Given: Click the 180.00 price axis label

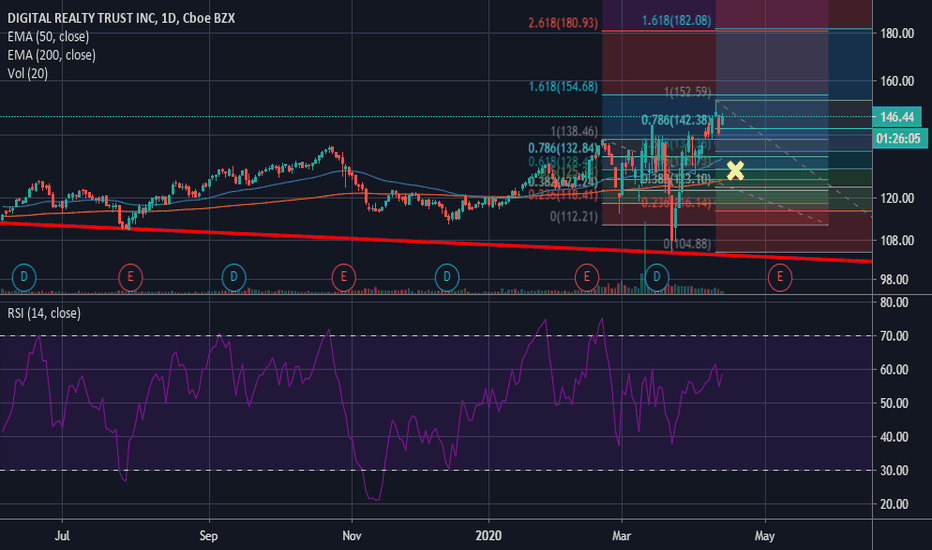Looking at the screenshot, I should tap(897, 33).
